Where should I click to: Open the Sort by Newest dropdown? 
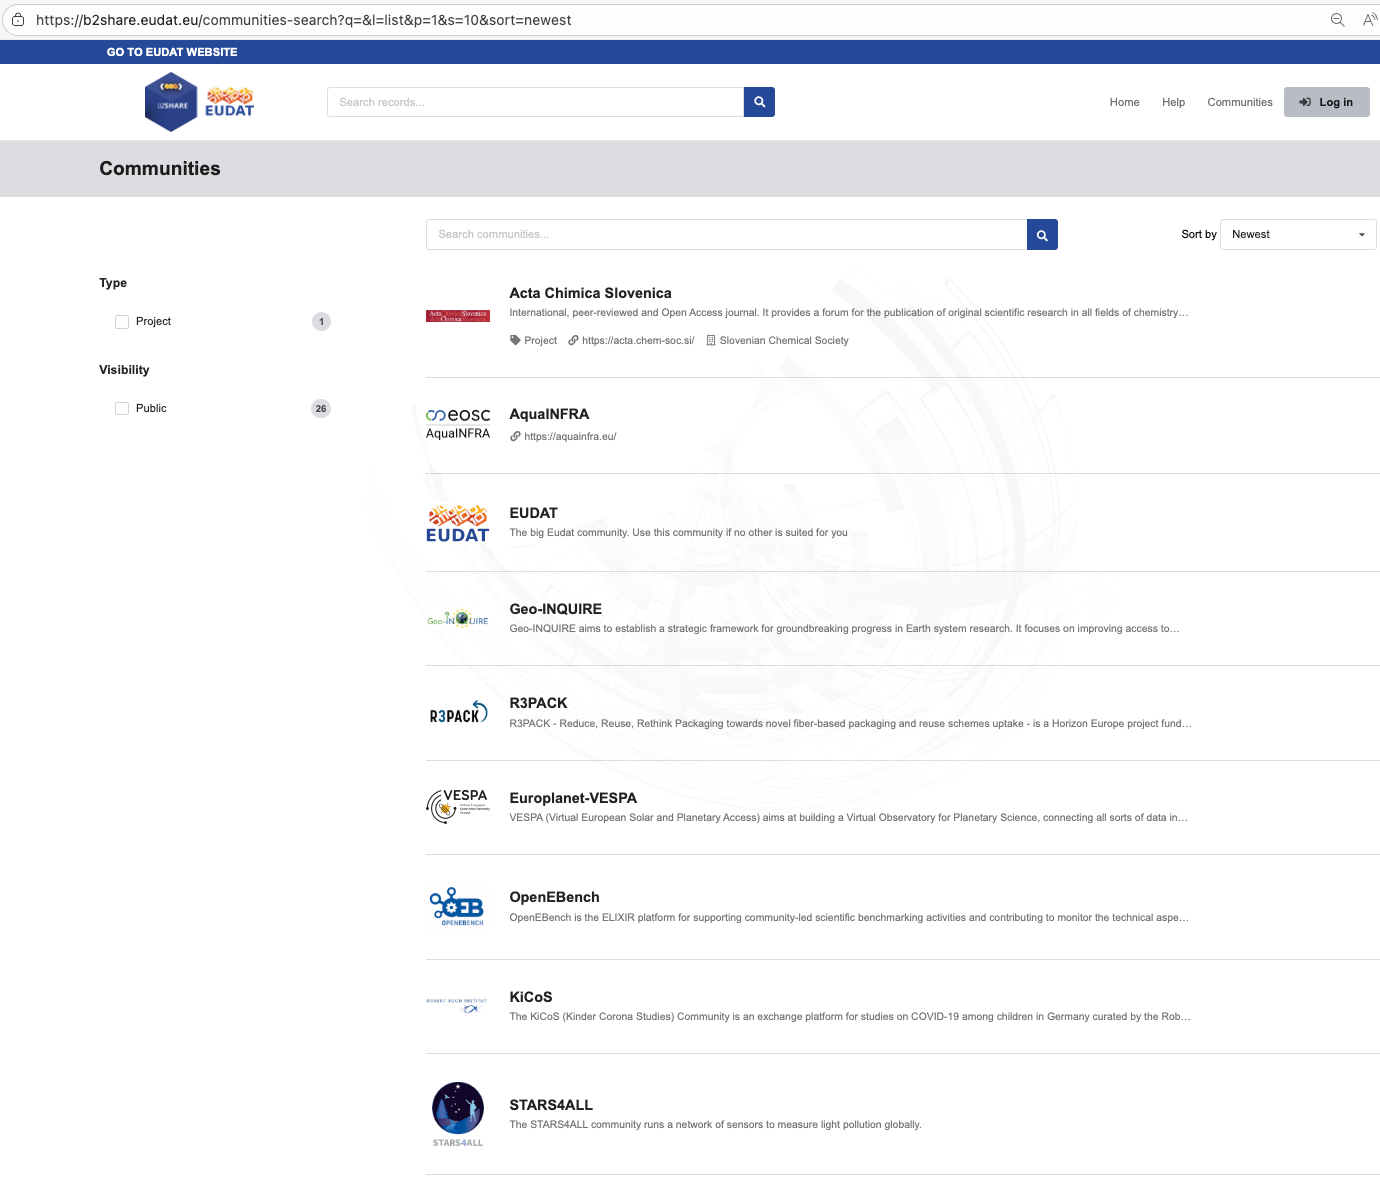coord(1298,235)
